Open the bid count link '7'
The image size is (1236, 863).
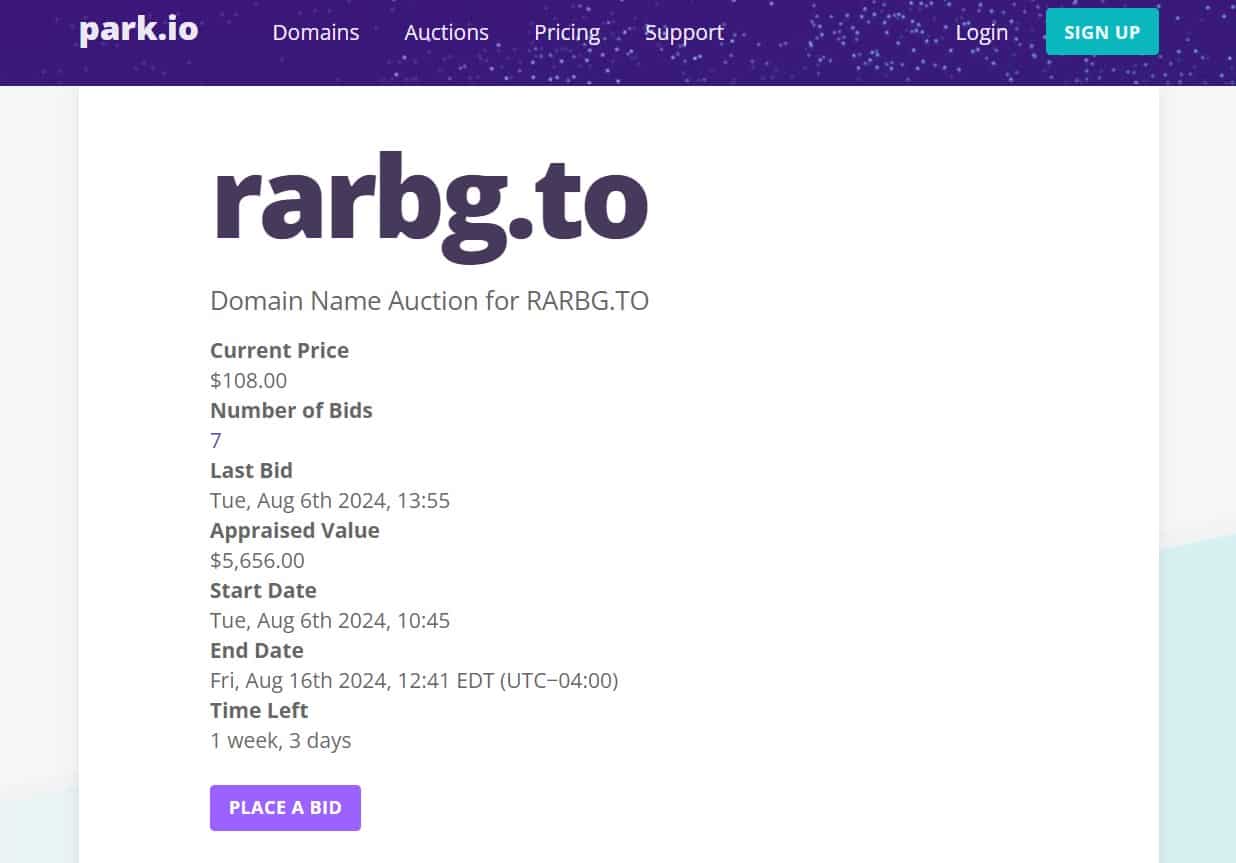216,441
